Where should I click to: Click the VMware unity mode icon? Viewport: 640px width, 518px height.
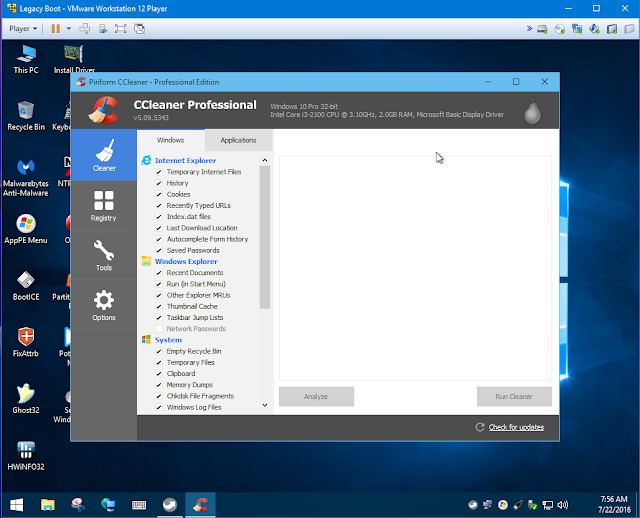point(140,29)
